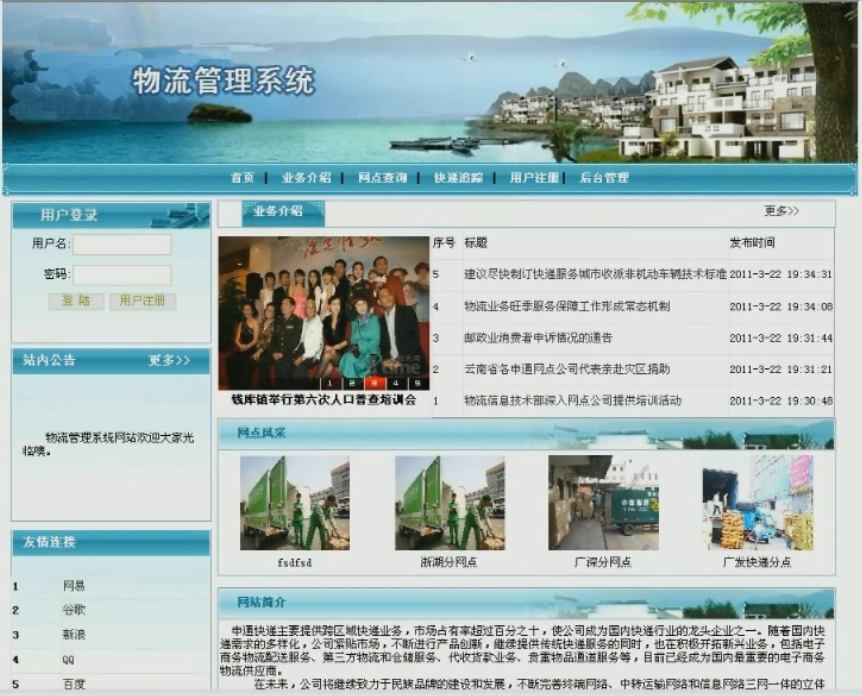
Task: Jump to highlighted slide number 3
Action: tap(373, 383)
